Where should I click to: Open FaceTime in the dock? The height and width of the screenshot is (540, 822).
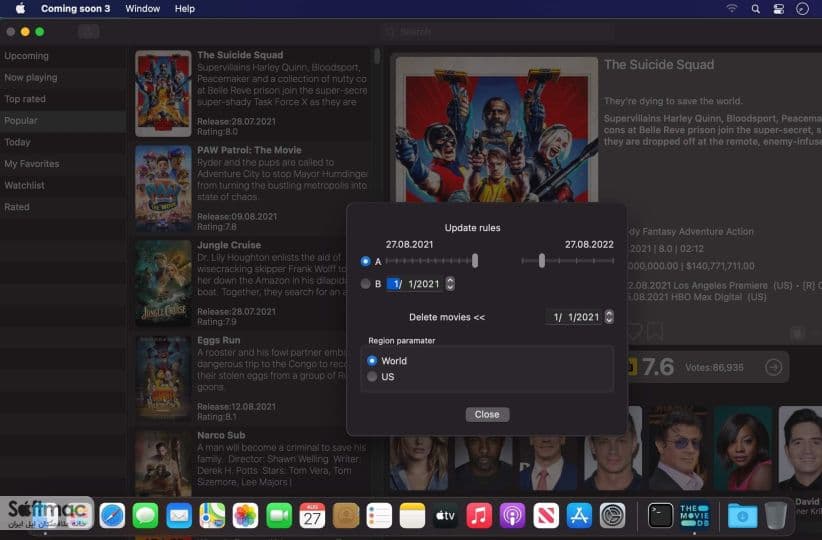[279, 516]
